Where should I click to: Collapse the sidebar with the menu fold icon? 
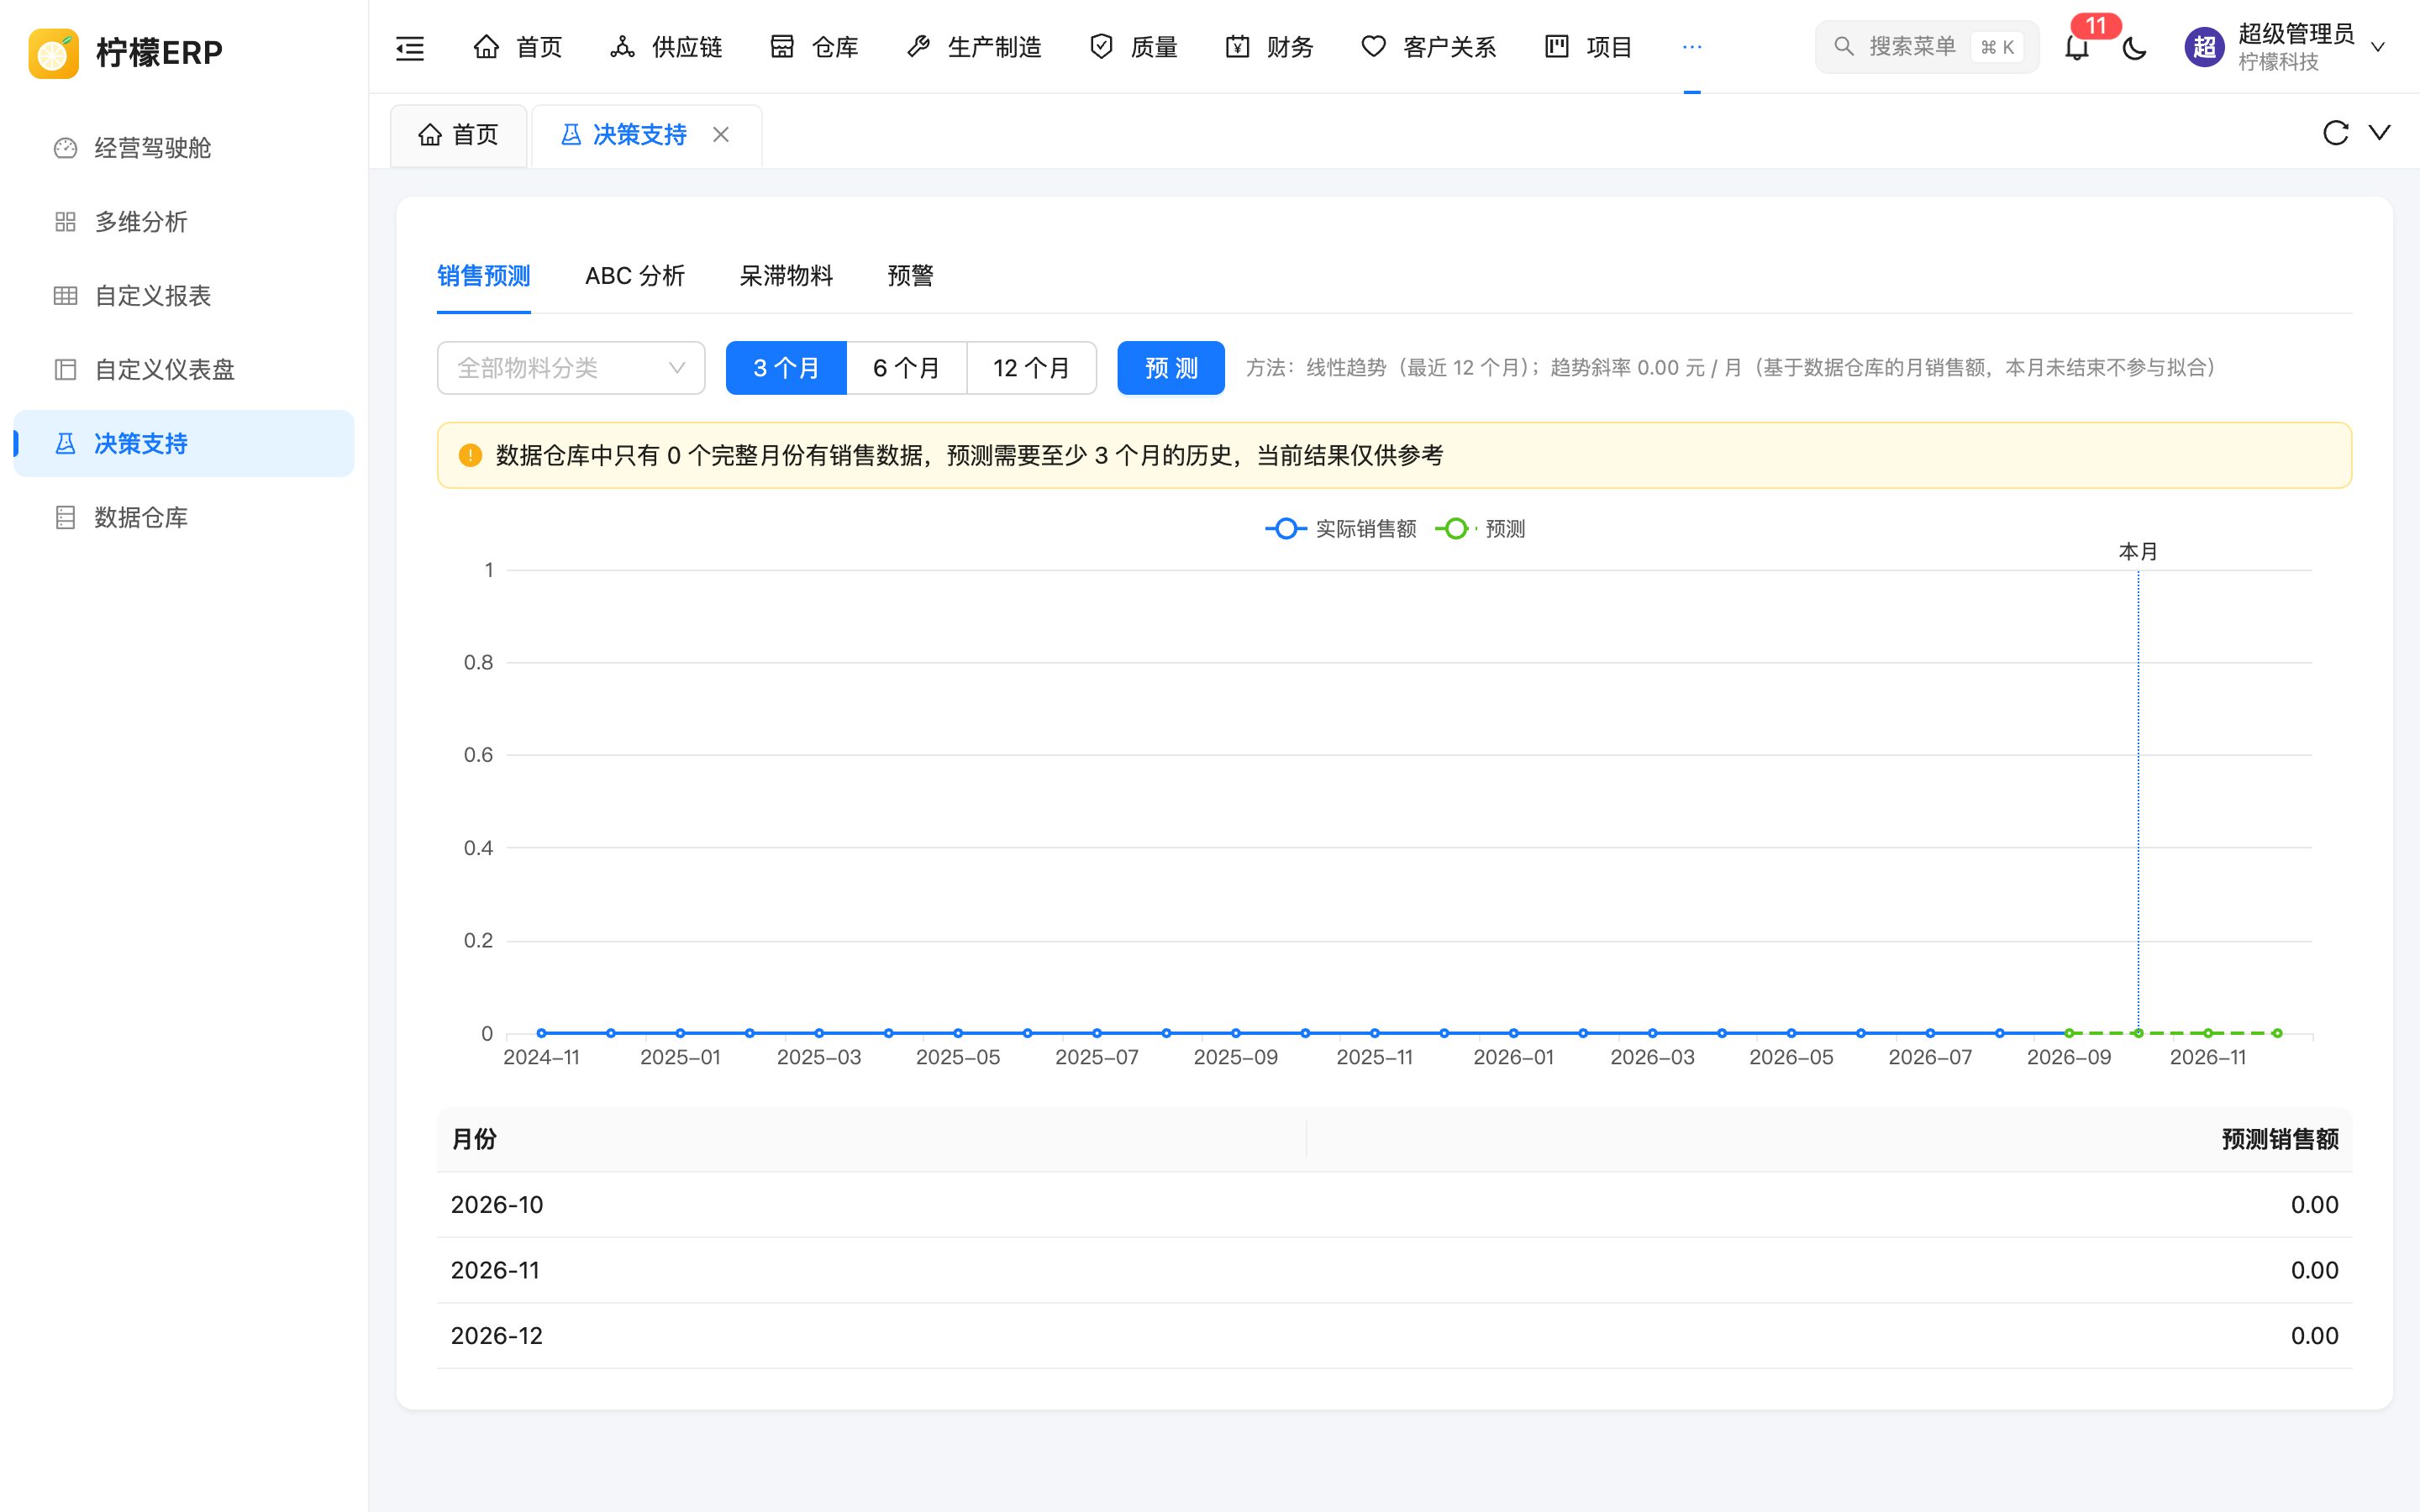point(410,47)
